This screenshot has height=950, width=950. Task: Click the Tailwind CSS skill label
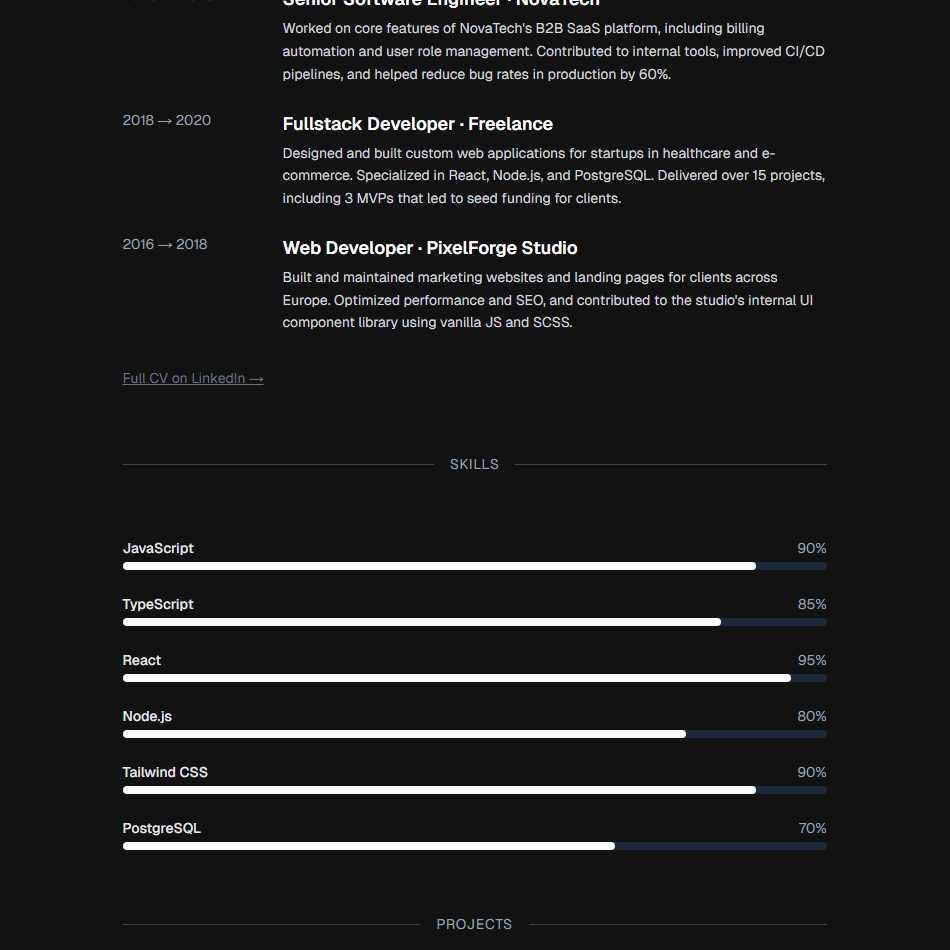165,772
